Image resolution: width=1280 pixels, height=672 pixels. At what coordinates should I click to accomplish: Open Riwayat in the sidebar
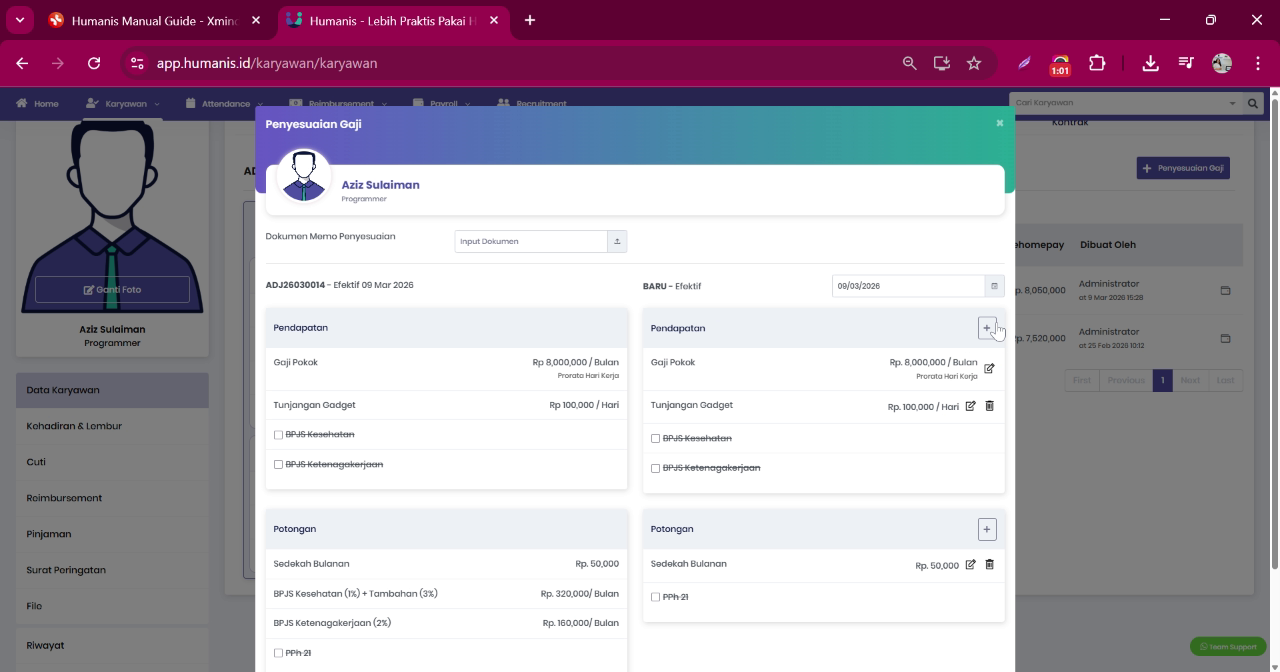coord(112,646)
